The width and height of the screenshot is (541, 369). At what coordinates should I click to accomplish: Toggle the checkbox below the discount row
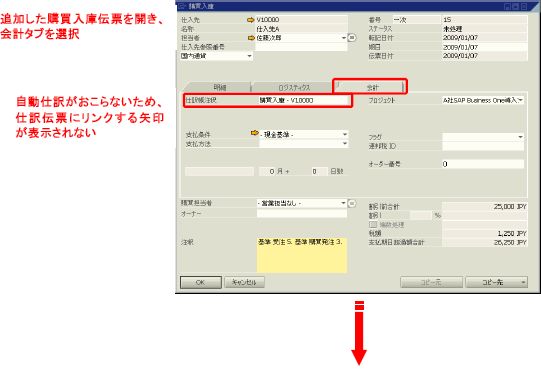(373, 225)
